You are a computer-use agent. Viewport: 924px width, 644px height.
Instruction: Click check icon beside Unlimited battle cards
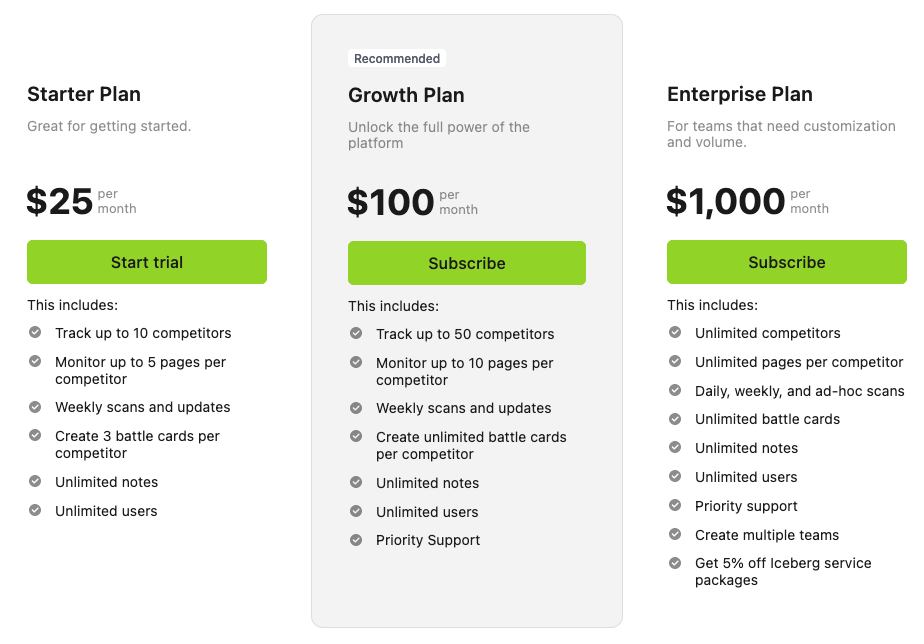click(x=675, y=419)
